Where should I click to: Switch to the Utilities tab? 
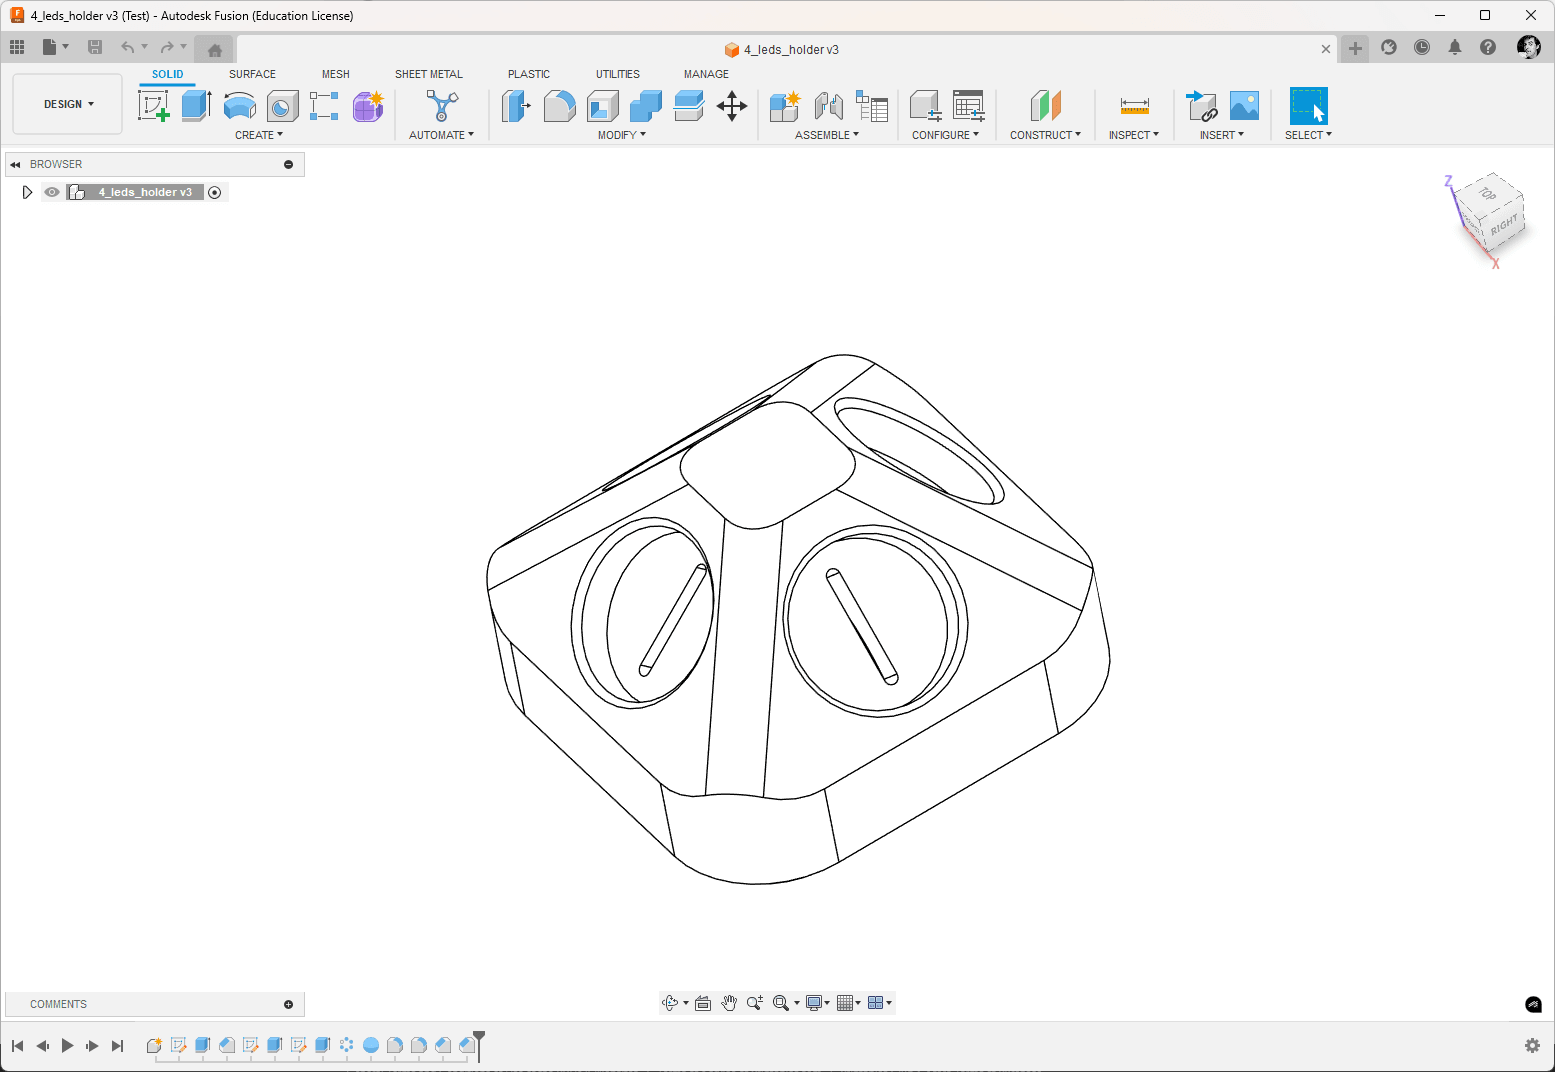coord(618,74)
